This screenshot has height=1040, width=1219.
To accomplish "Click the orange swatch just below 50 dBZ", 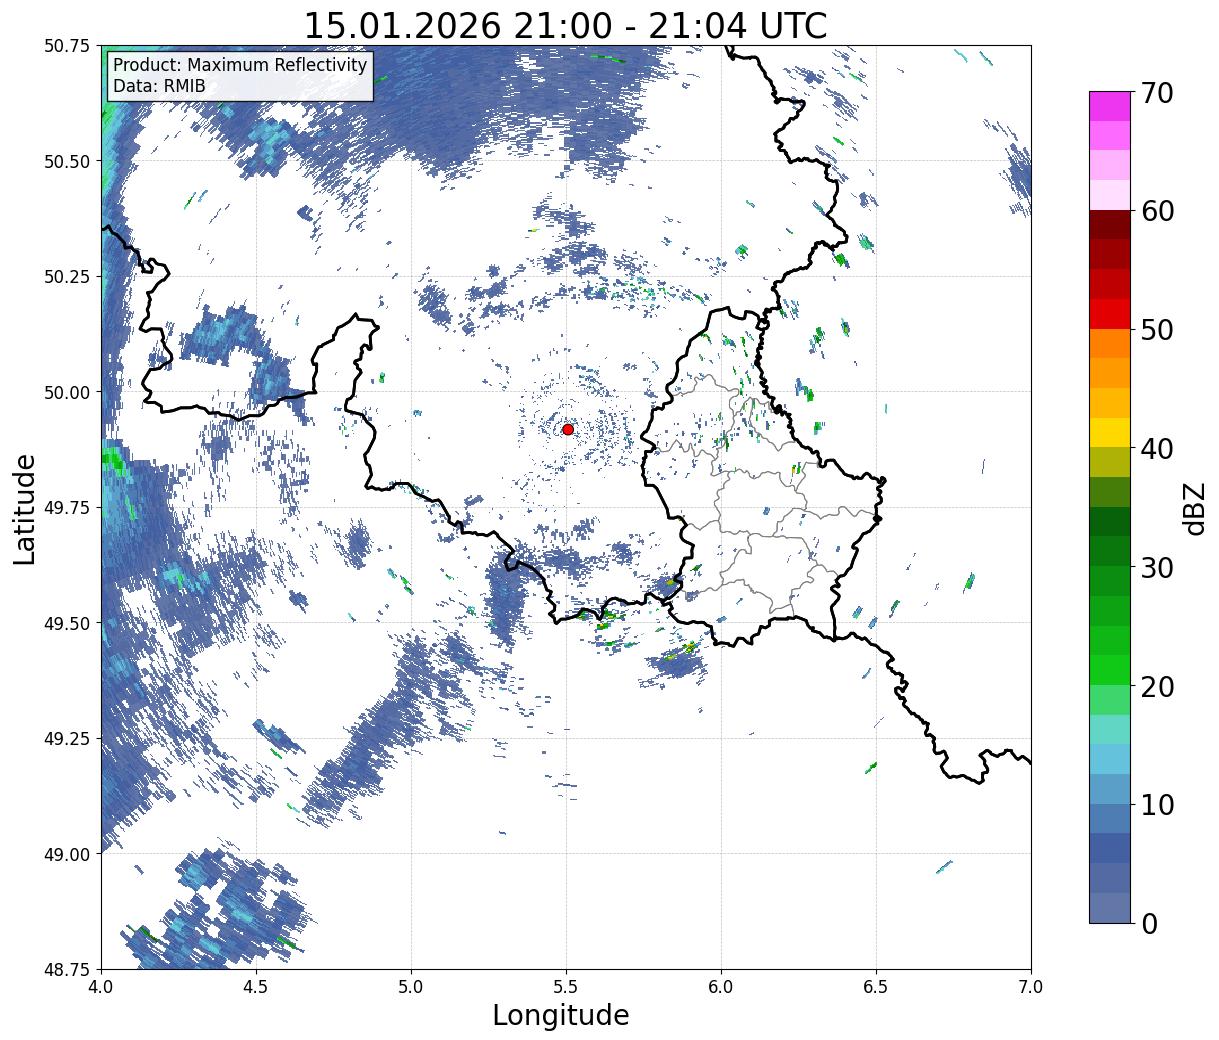I will click(1110, 343).
